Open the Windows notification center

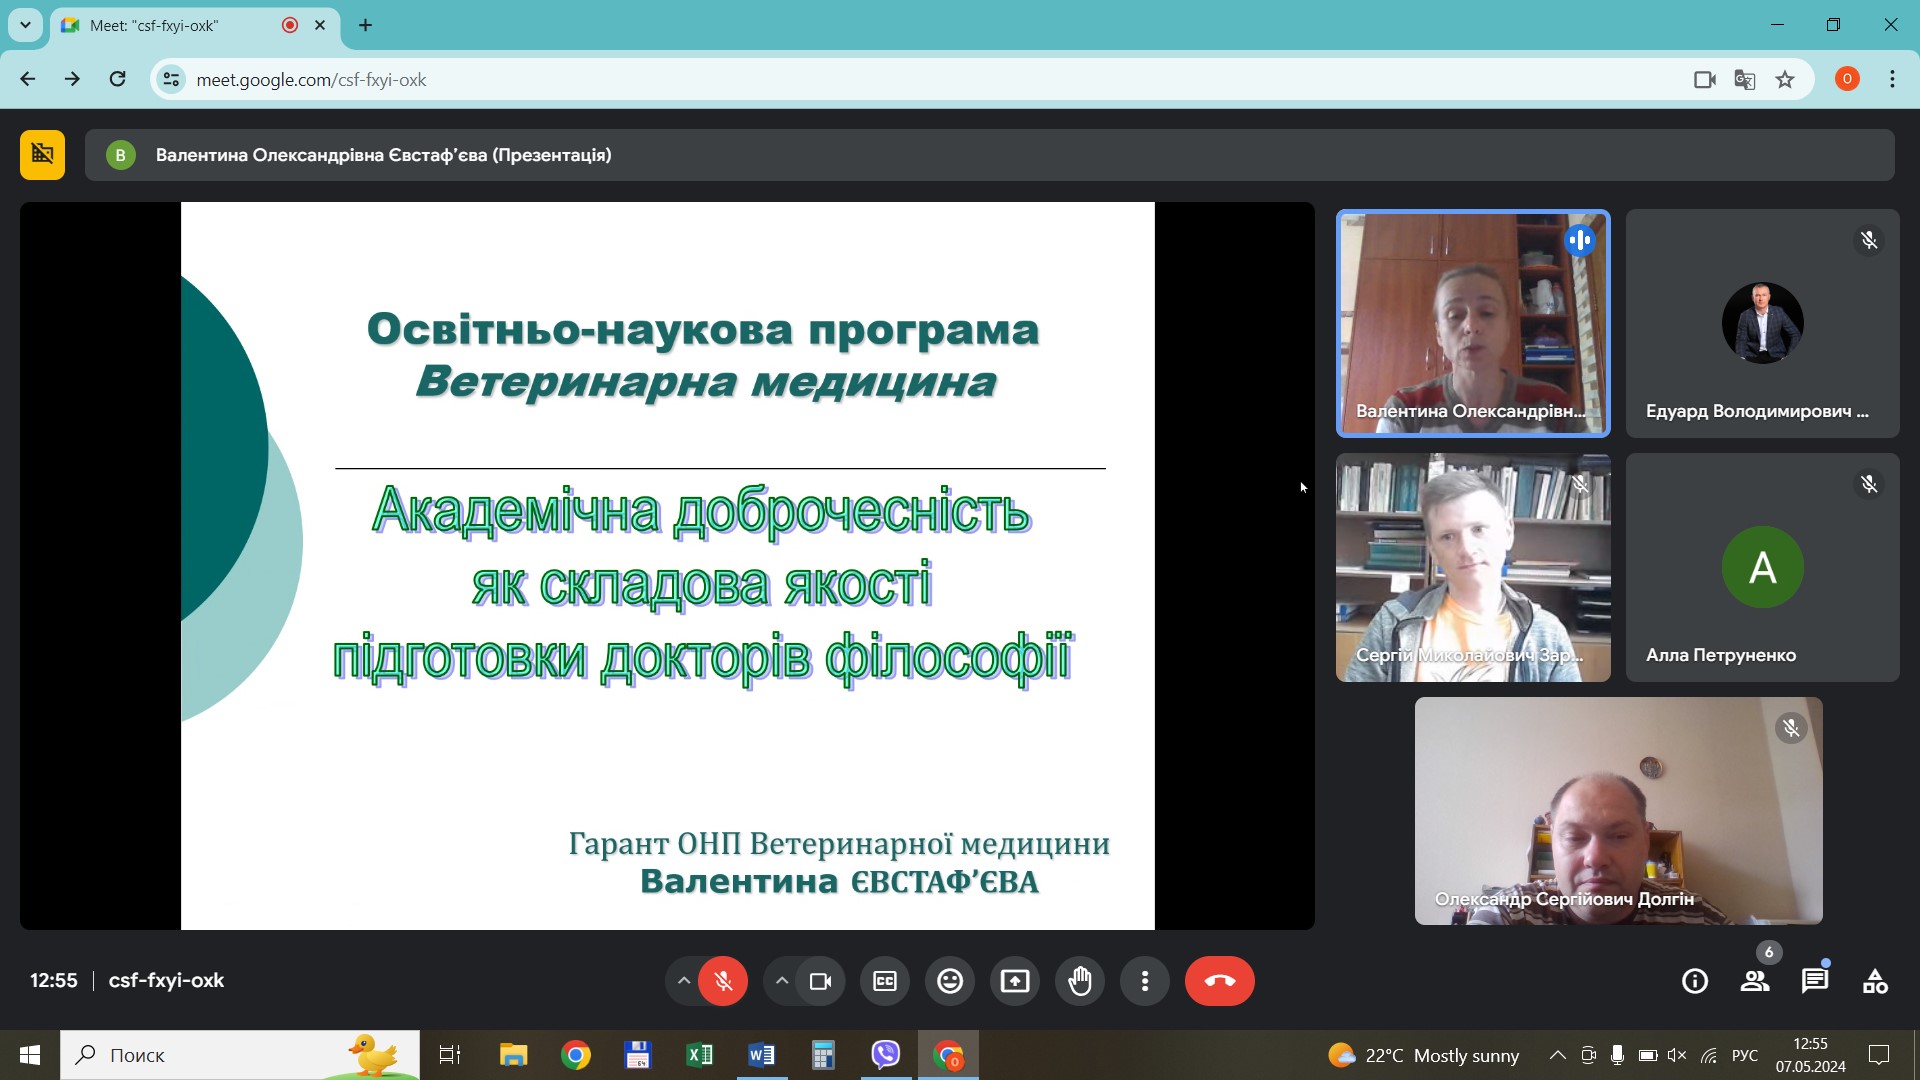(1879, 1055)
